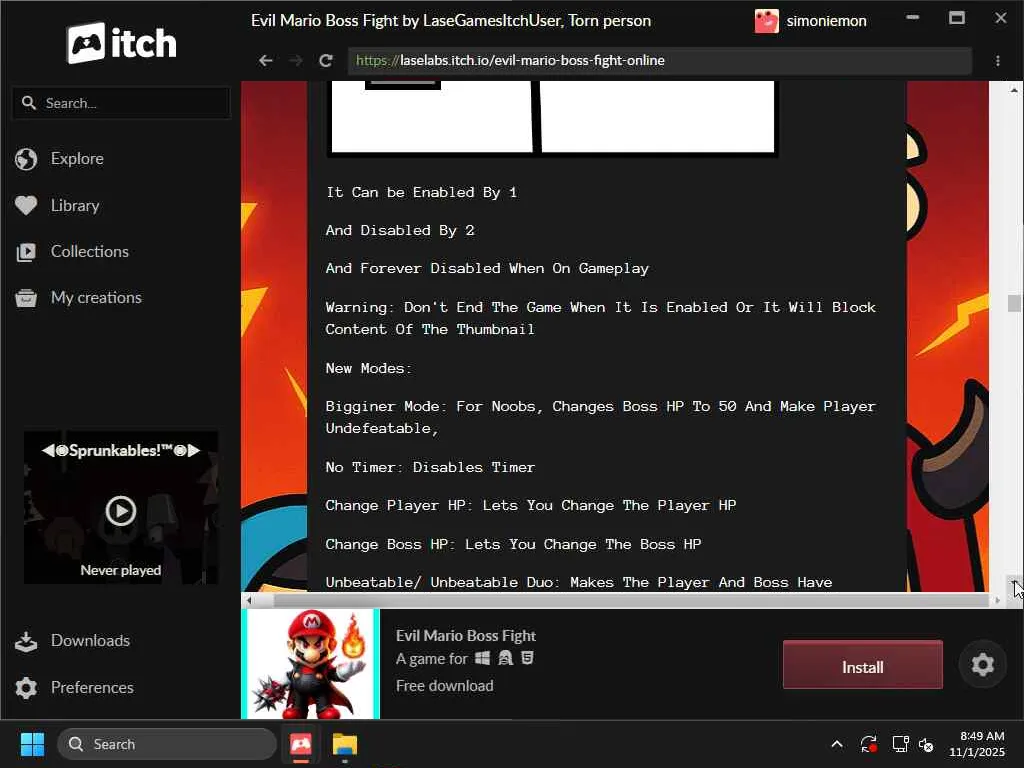Open the three-dot browser menu

click(x=998, y=61)
